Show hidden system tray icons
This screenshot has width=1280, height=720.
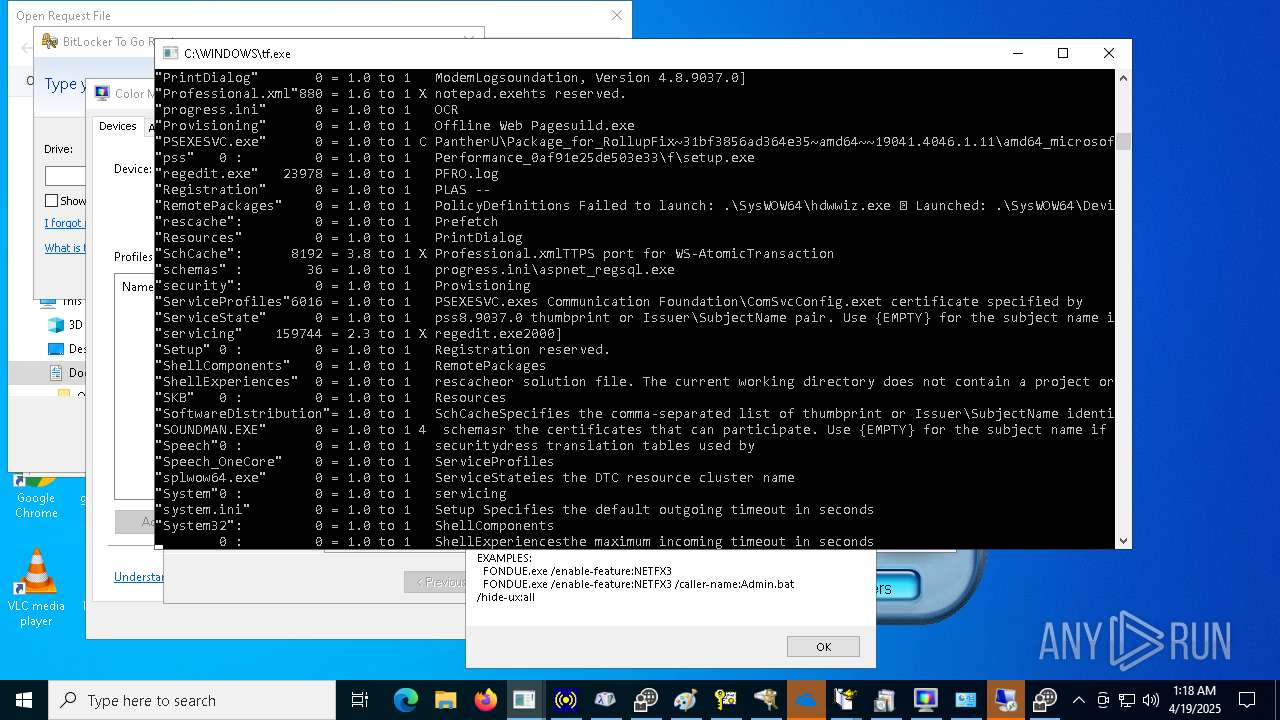coord(1079,700)
